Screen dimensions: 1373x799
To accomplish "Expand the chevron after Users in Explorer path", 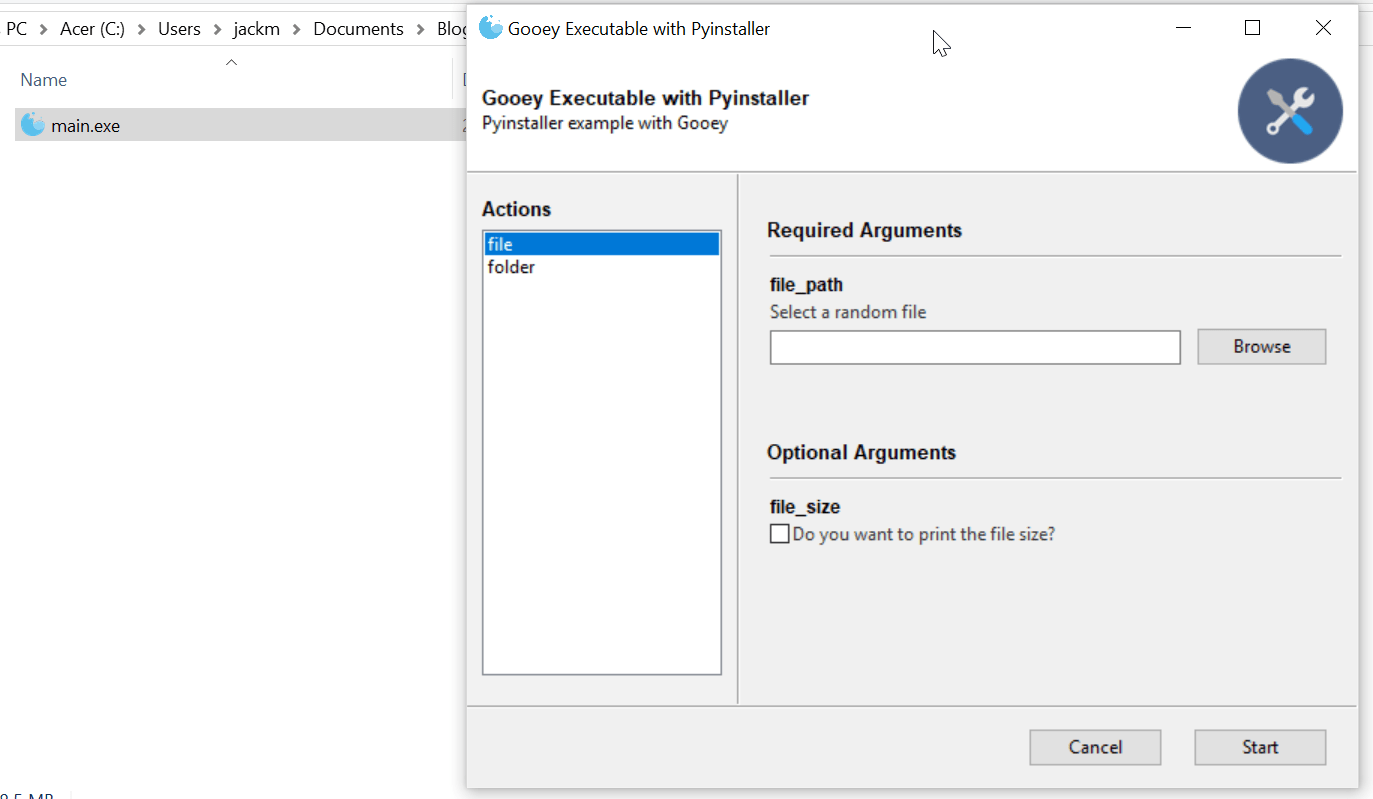I will [217, 29].
